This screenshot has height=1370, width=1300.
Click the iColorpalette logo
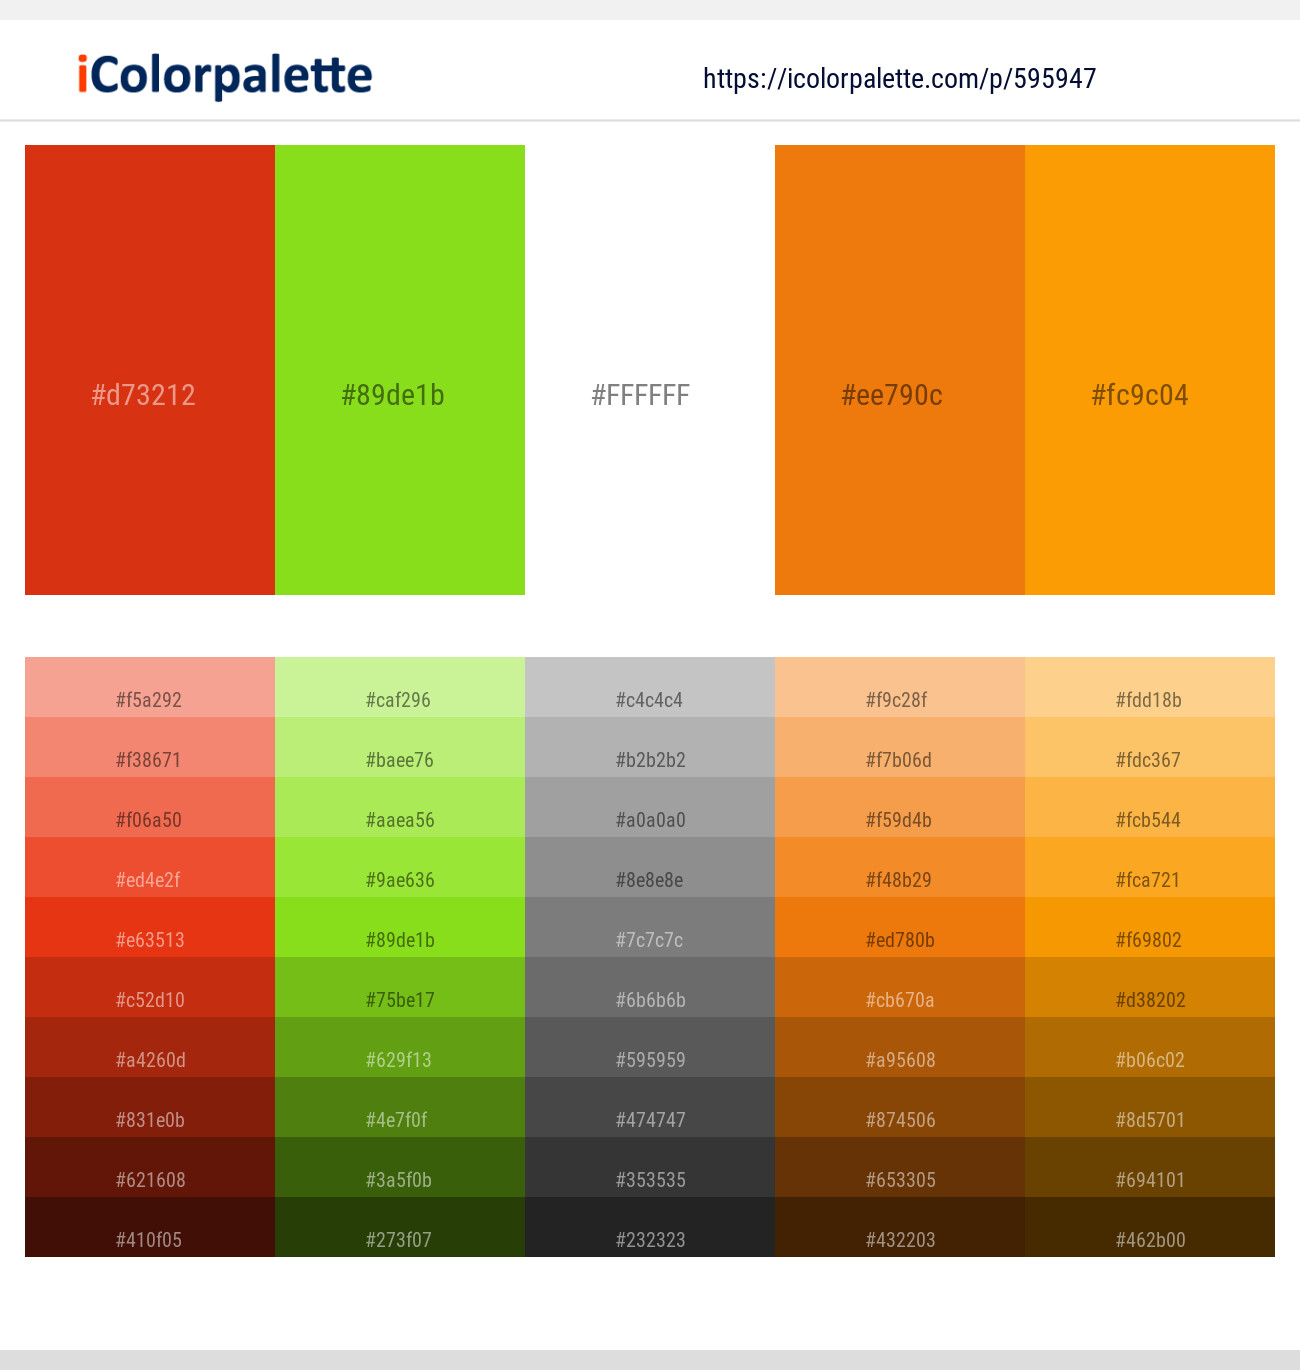(225, 77)
